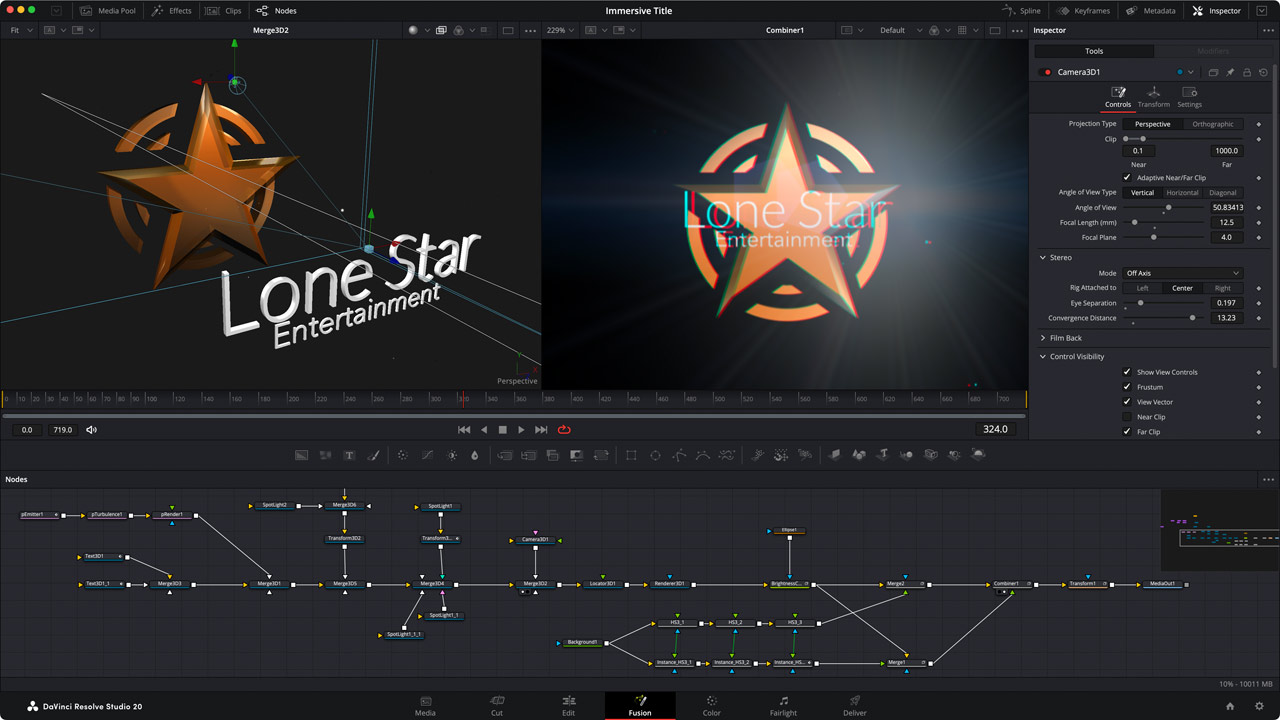Add a Background node from the toolbar
The image size is (1280, 720).
click(301, 455)
